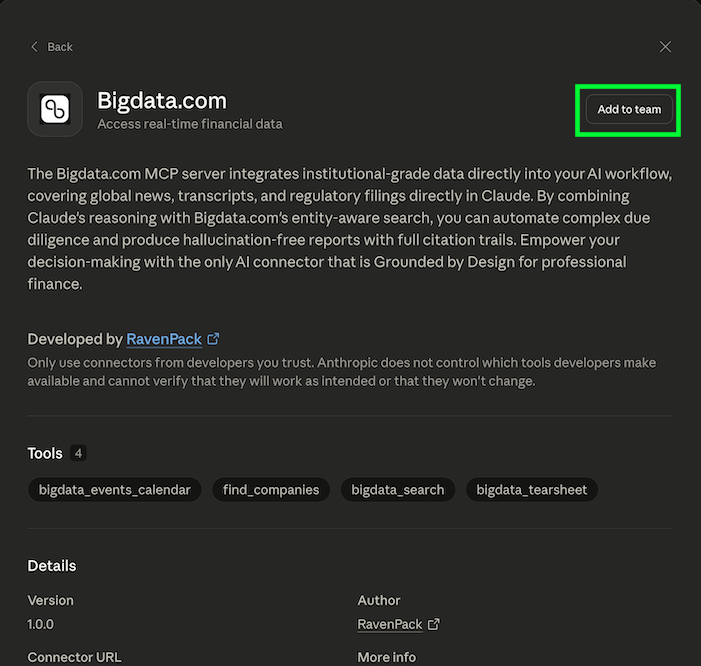Click the version value 1.0.0
The height and width of the screenshot is (666, 701).
[41, 624]
